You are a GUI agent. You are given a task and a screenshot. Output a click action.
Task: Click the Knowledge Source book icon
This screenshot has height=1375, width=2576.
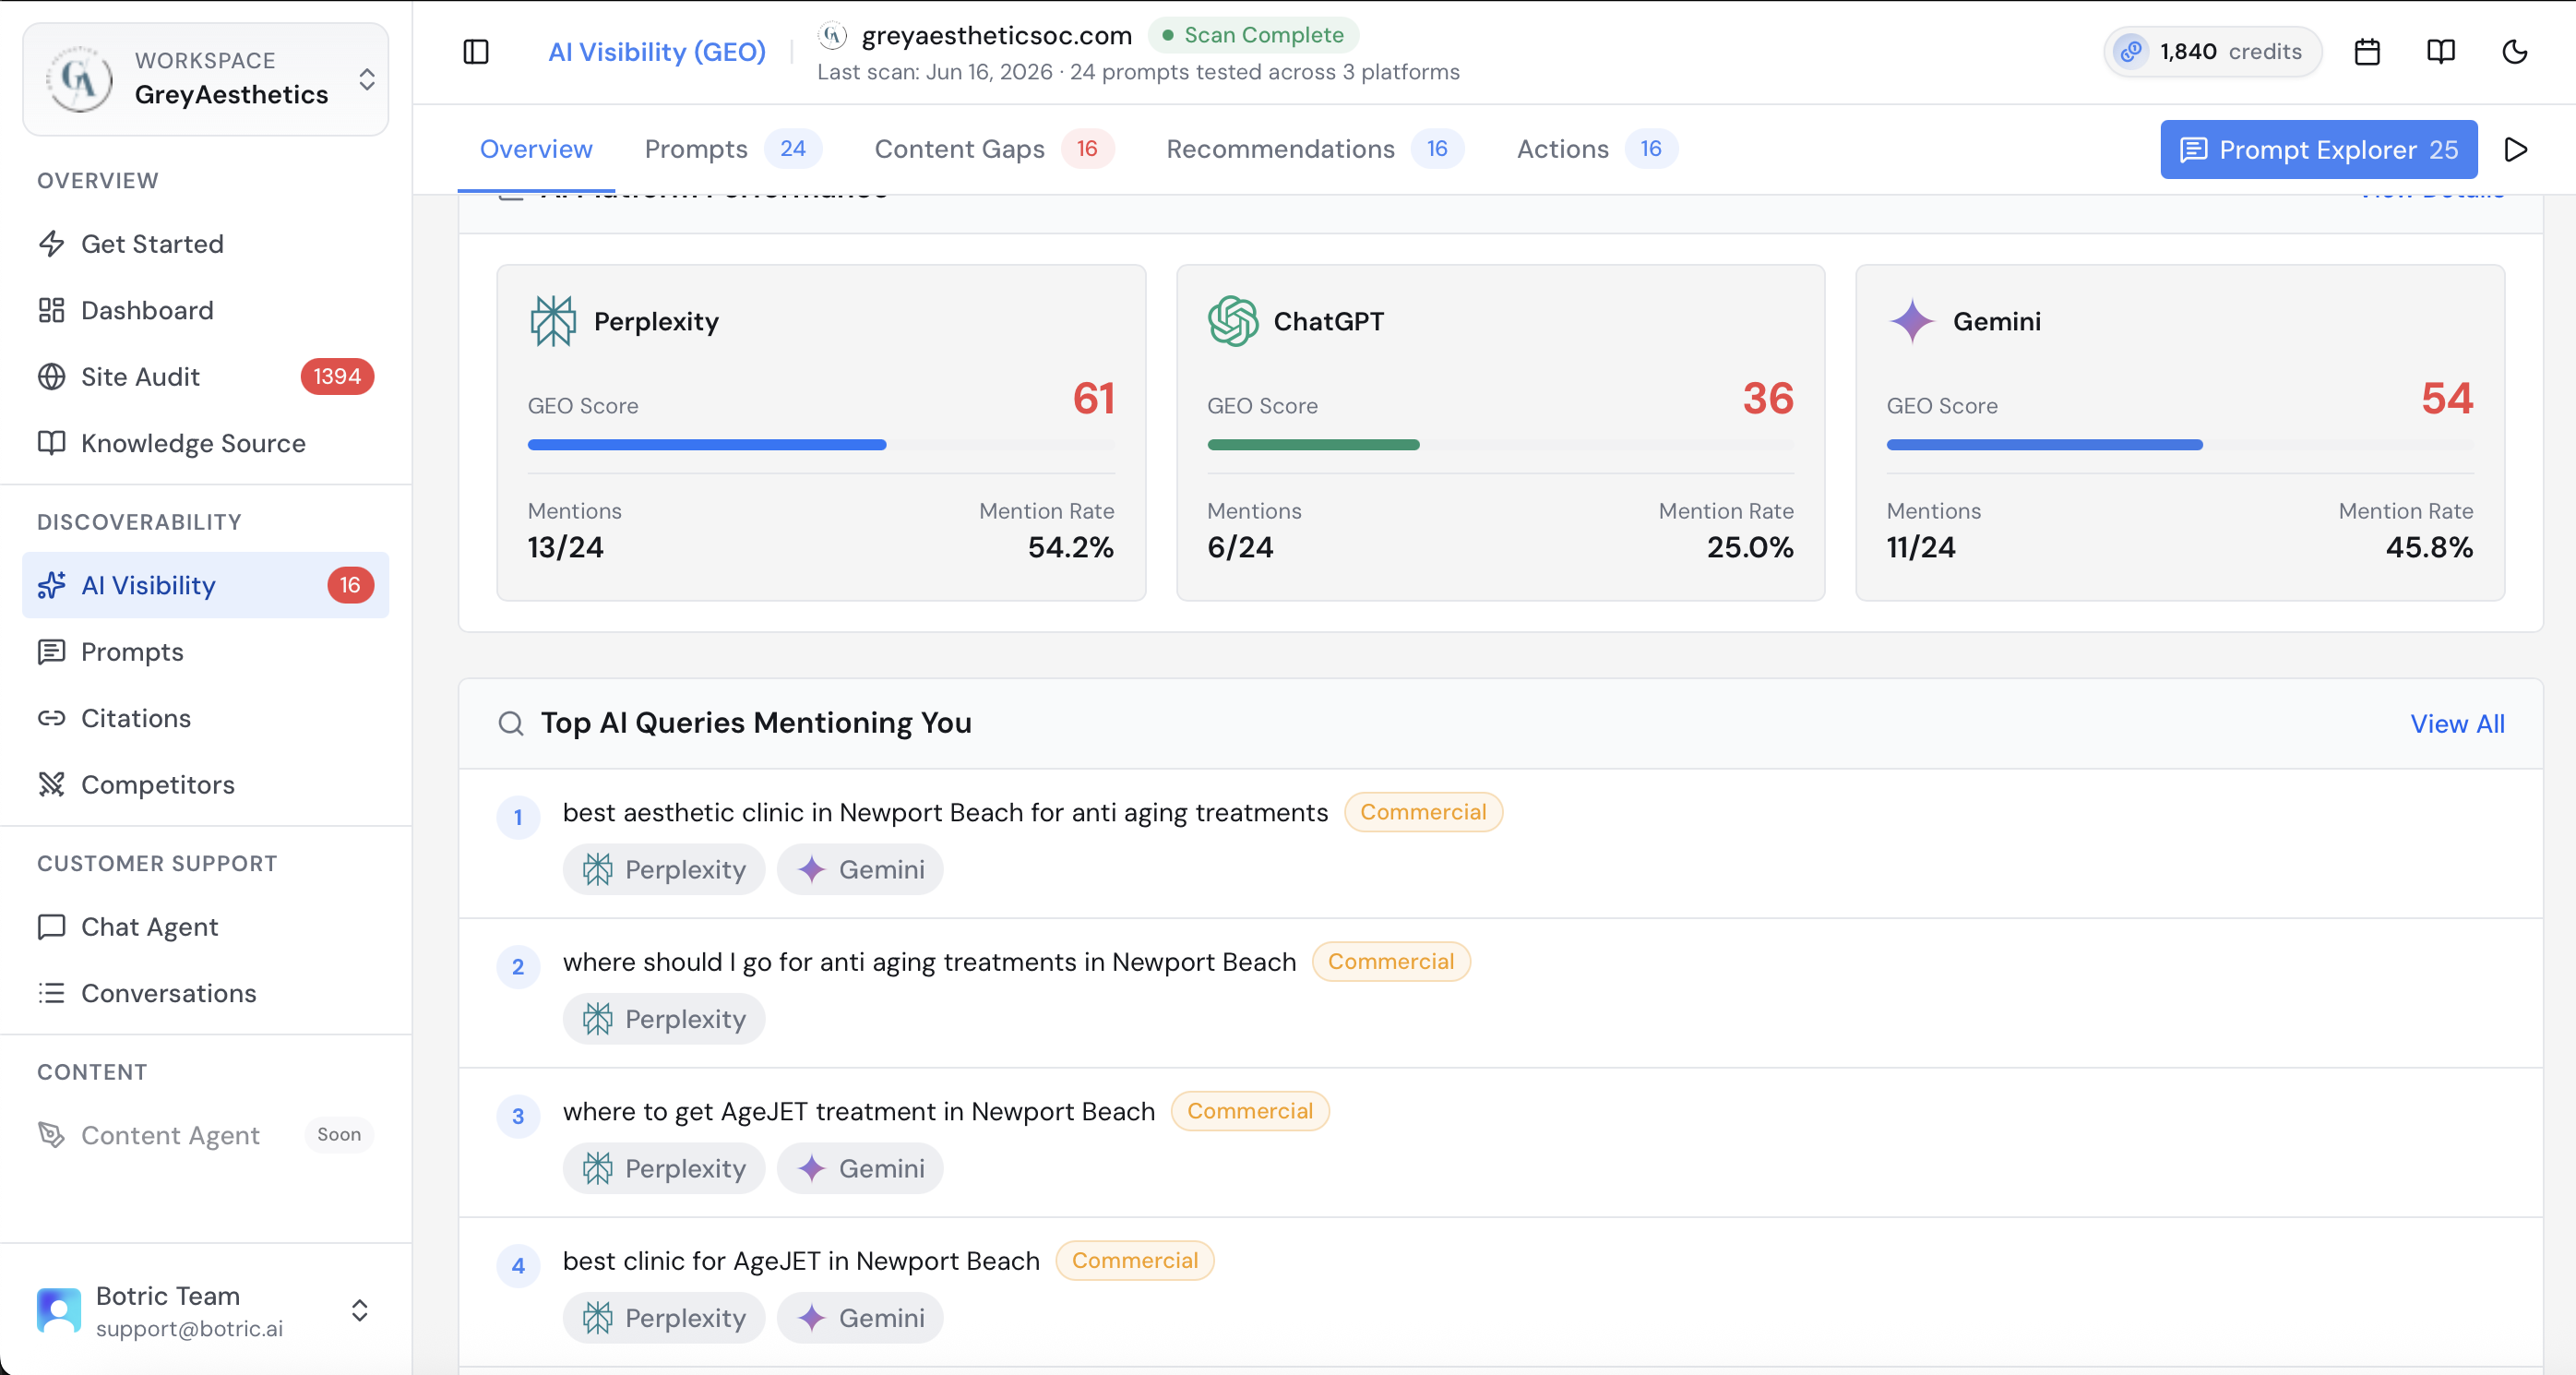tap(52, 443)
